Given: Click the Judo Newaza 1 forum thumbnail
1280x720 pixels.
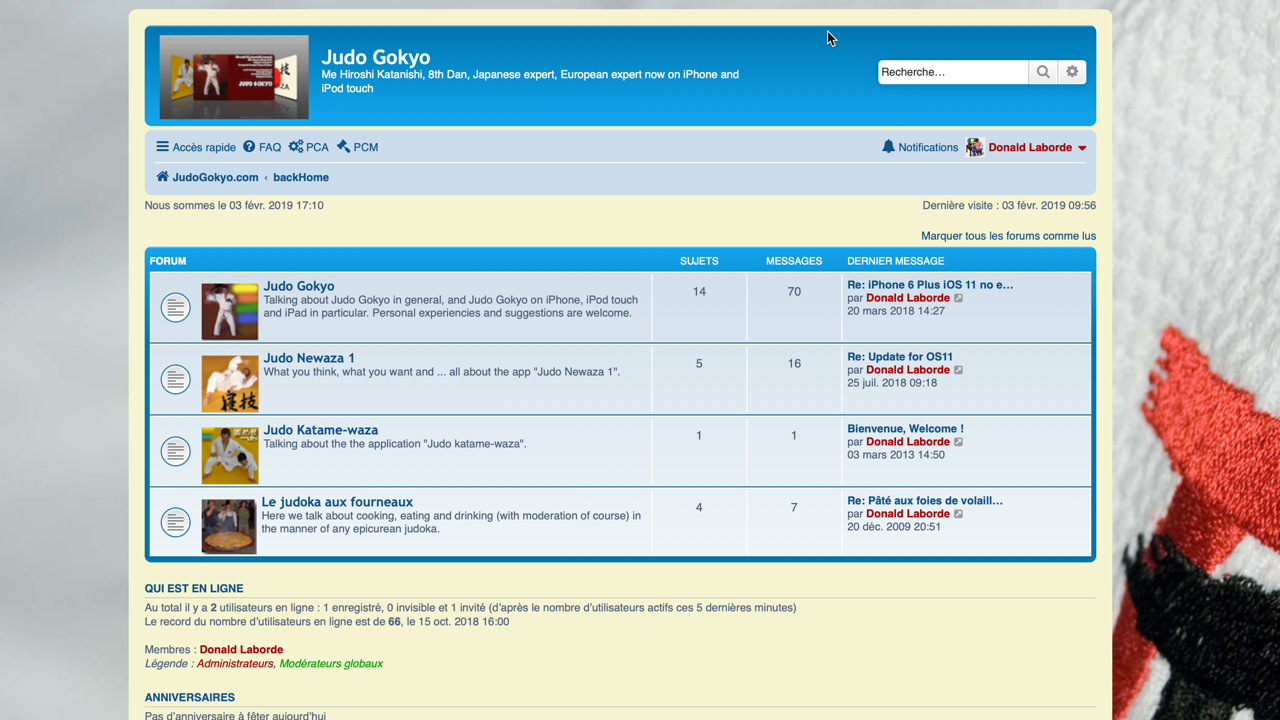Looking at the screenshot, I should [x=229, y=384].
